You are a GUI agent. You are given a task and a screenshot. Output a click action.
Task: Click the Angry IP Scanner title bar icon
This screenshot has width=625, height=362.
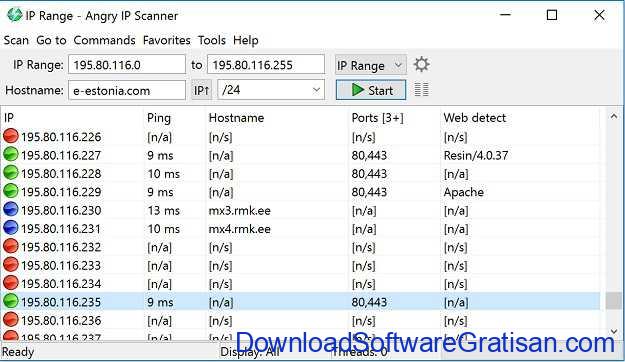point(14,15)
